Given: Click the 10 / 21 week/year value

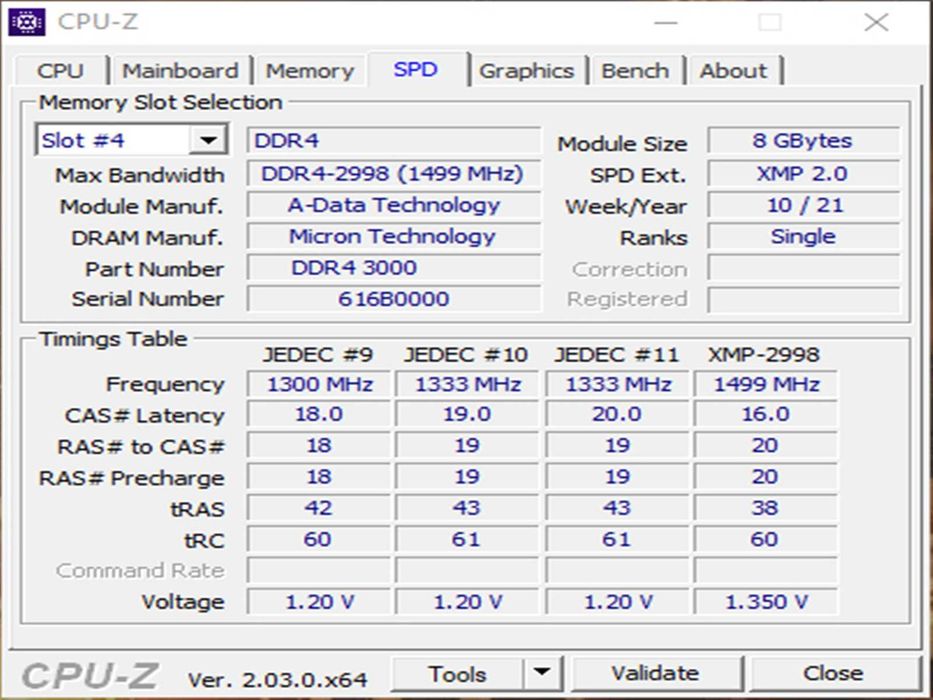Looking at the screenshot, I should 803,205.
